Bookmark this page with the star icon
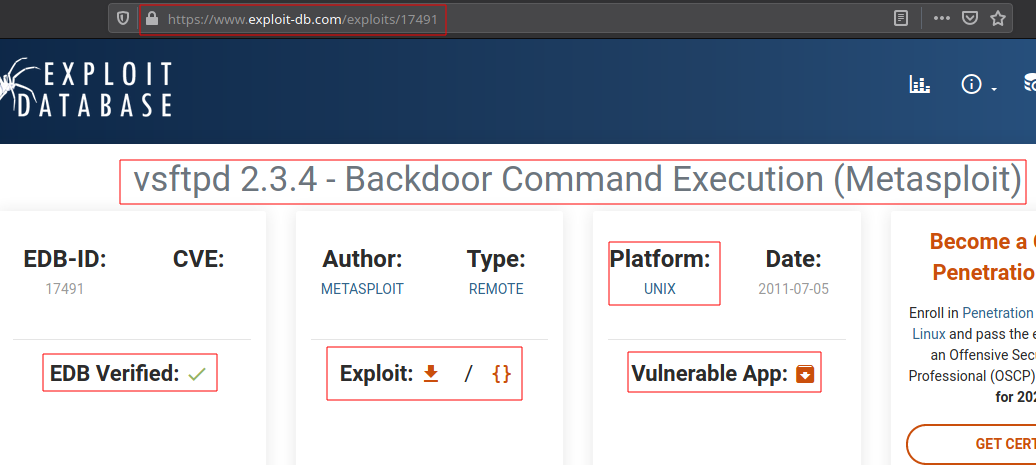Viewport: 1036px width, 470px height. pos(998,19)
